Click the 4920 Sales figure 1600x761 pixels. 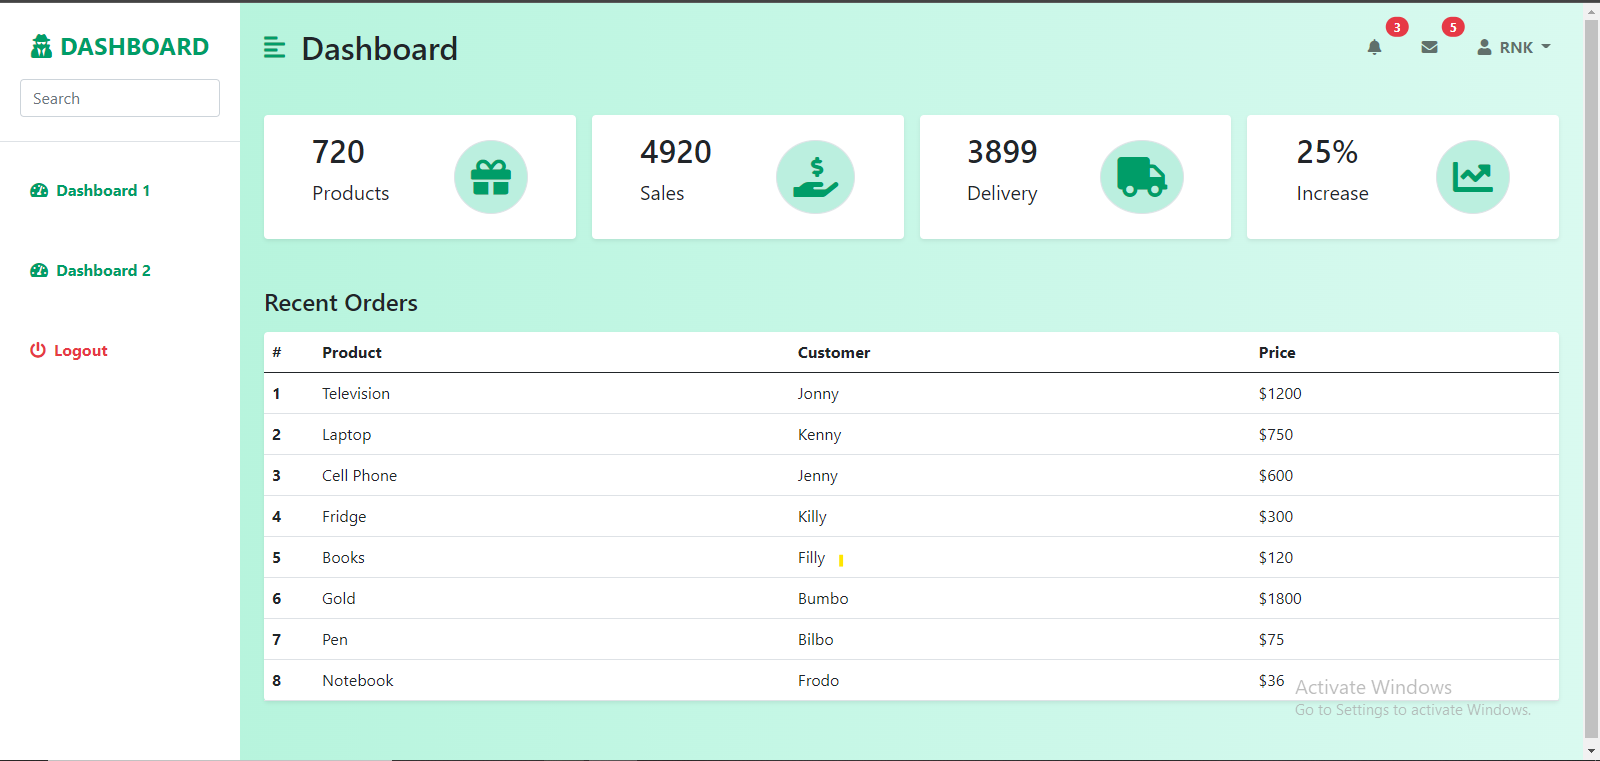(676, 152)
